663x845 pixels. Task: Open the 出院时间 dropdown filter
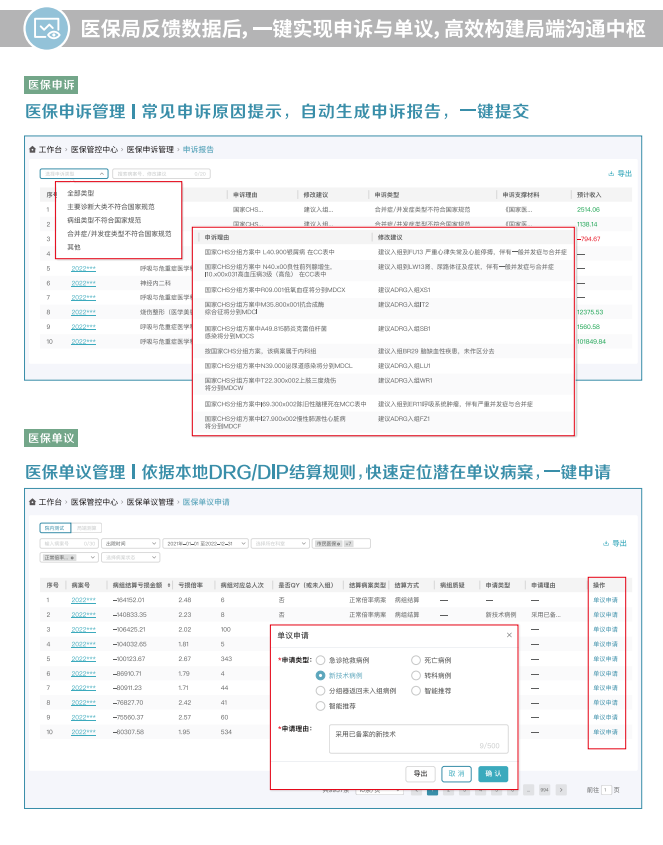click(x=129, y=543)
